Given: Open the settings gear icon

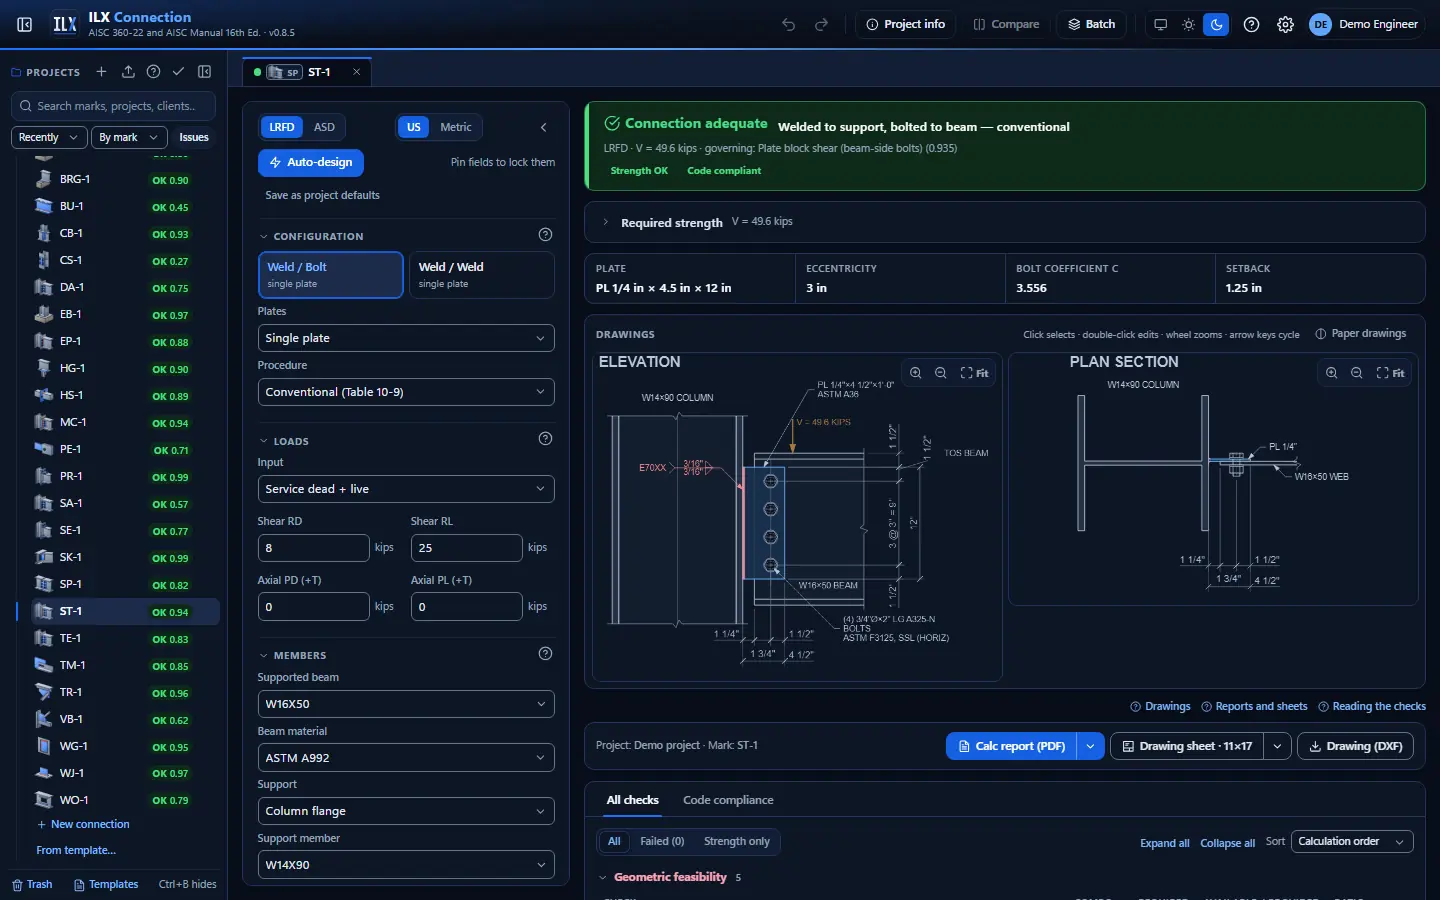Looking at the screenshot, I should (1285, 24).
